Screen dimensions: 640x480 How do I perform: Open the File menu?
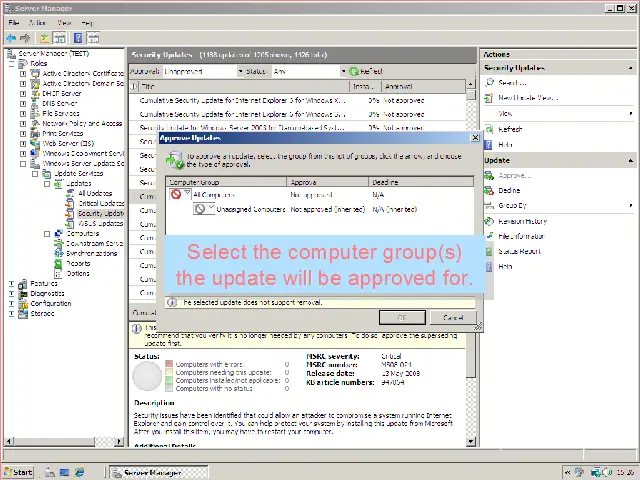[13, 22]
